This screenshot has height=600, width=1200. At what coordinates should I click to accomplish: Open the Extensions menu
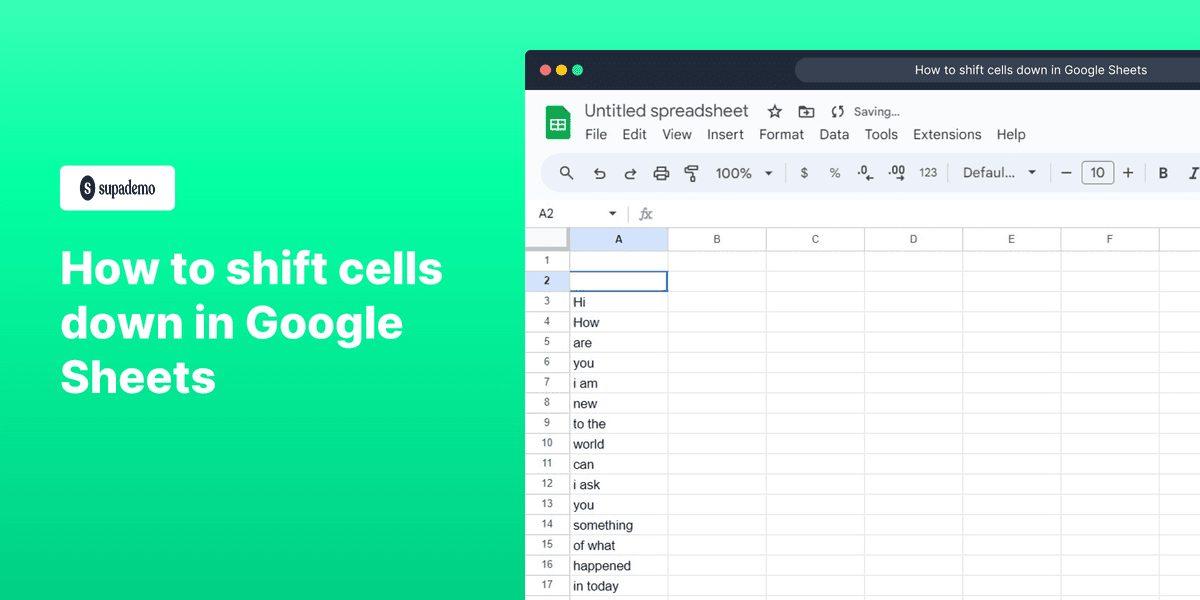(x=947, y=134)
